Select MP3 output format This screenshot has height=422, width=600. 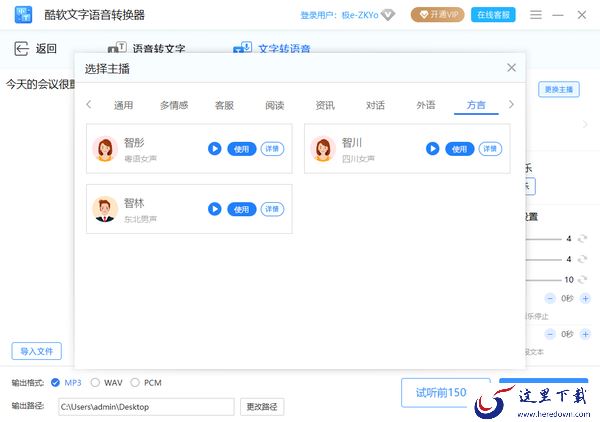click(66, 383)
